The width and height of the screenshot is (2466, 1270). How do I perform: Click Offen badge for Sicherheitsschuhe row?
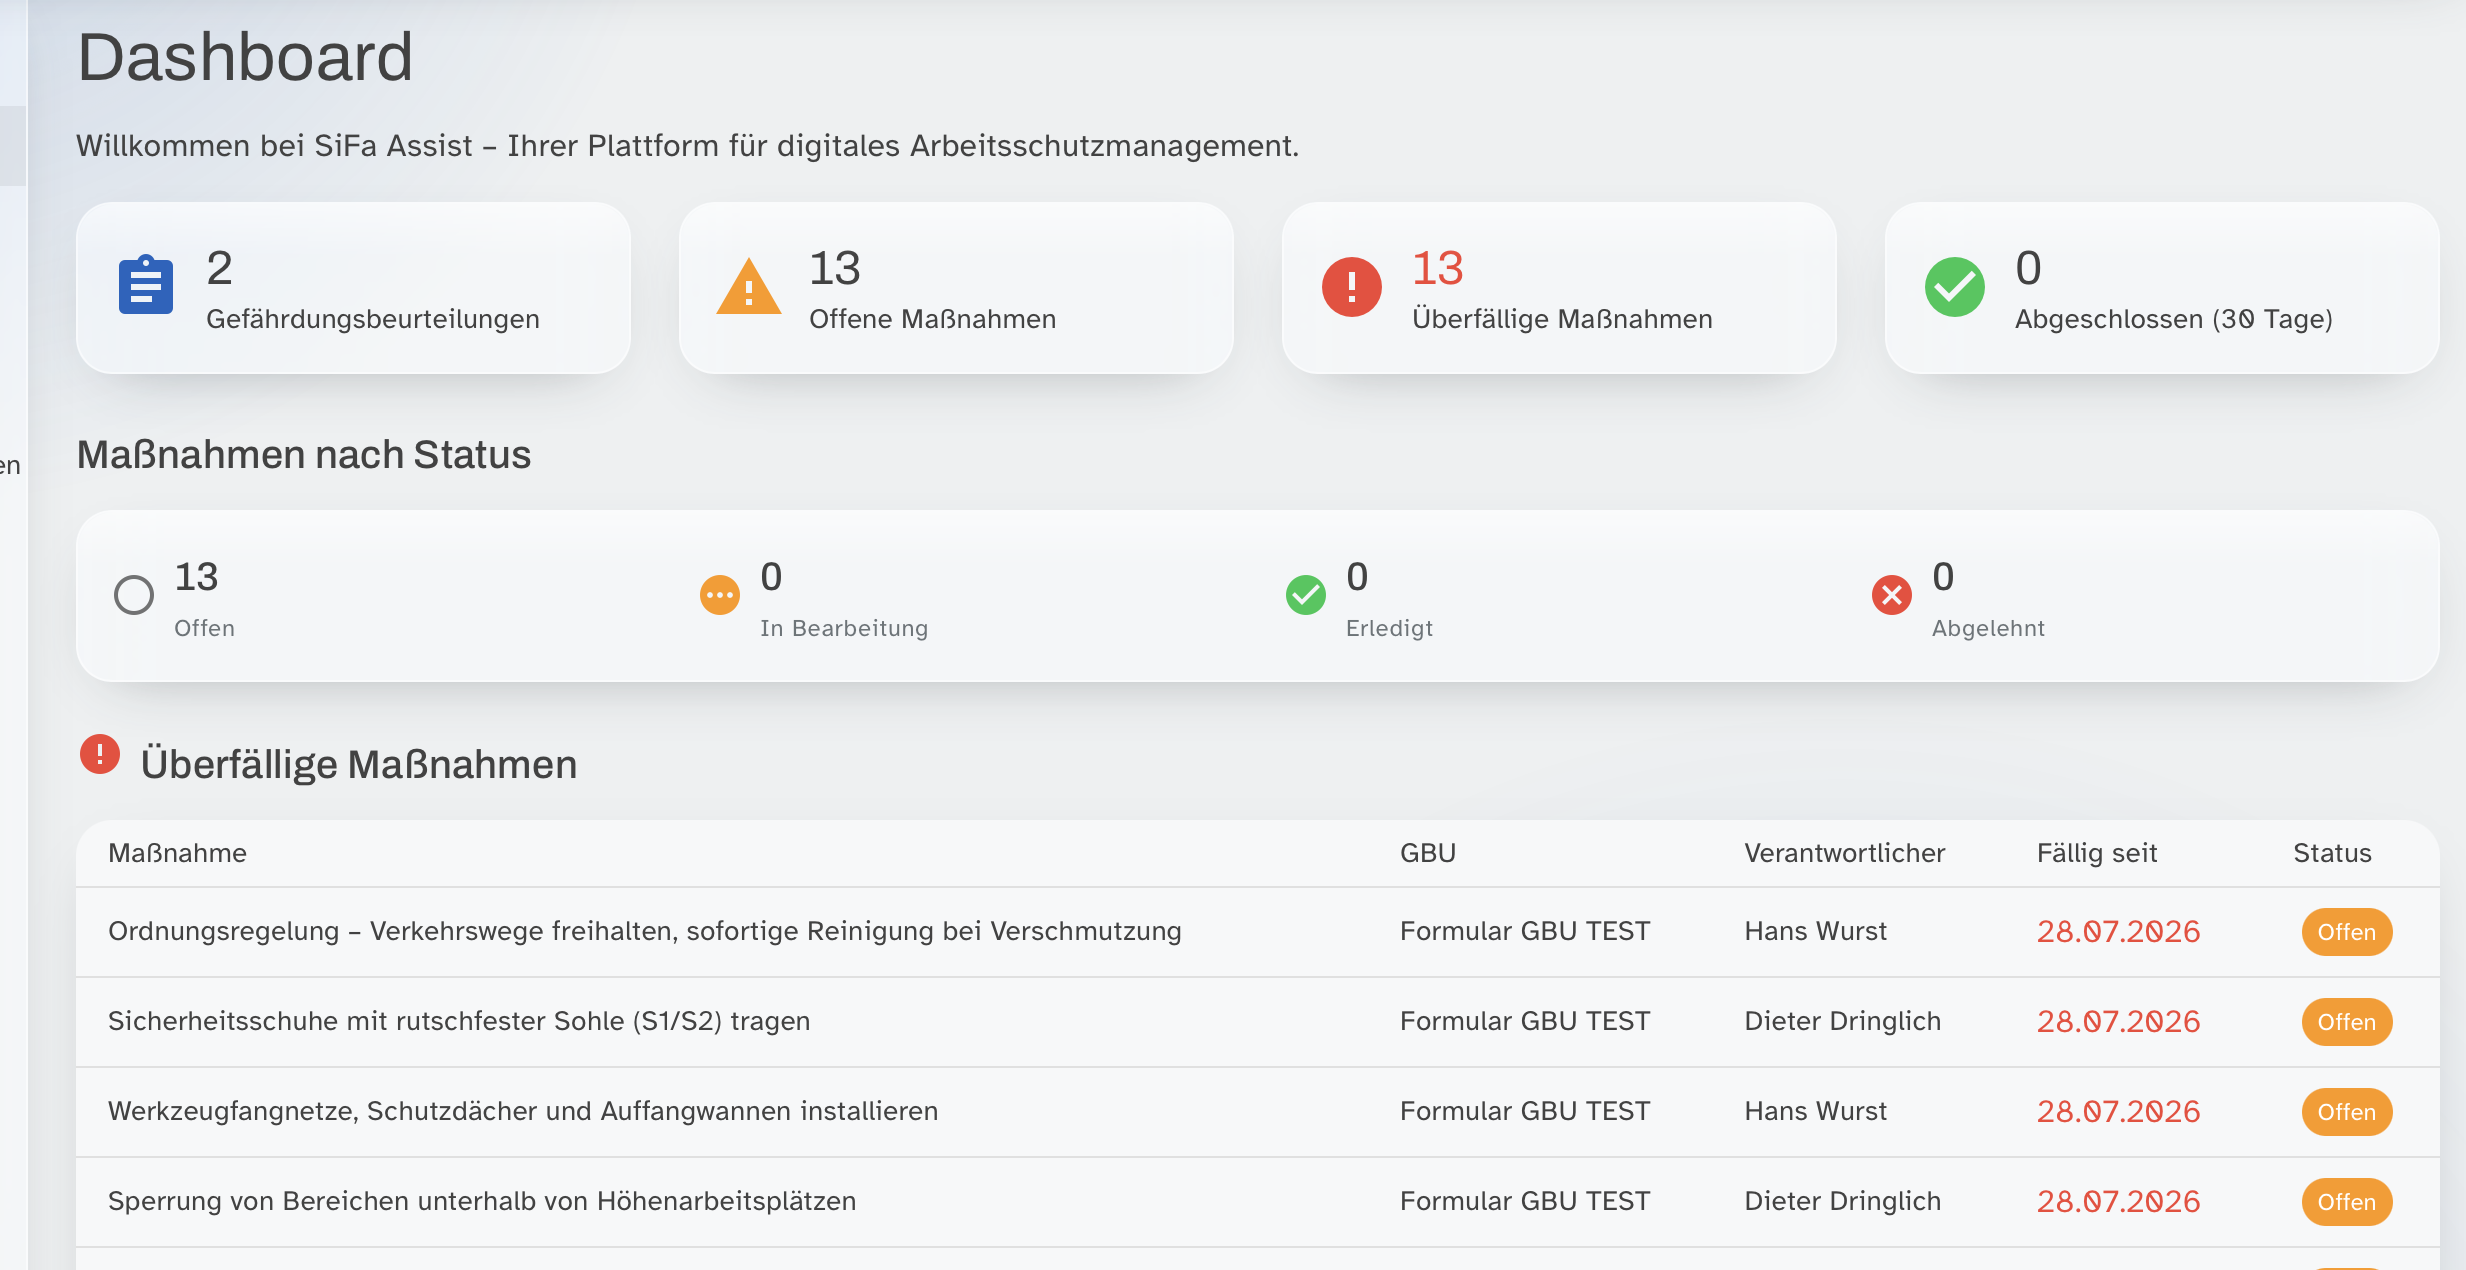click(x=2346, y=1022)
